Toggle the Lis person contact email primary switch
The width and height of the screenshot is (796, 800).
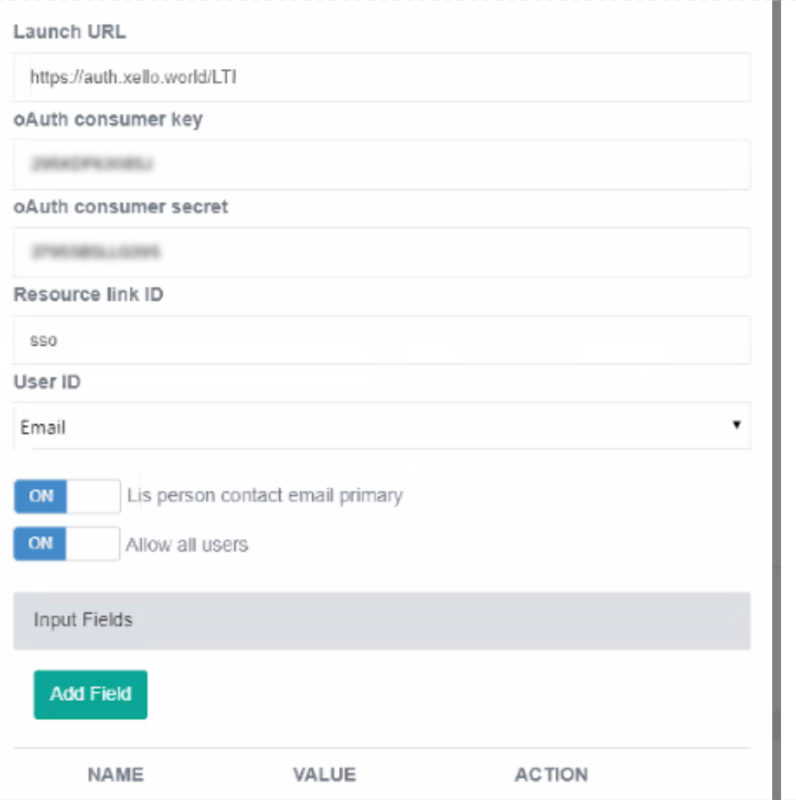[66, 496]
